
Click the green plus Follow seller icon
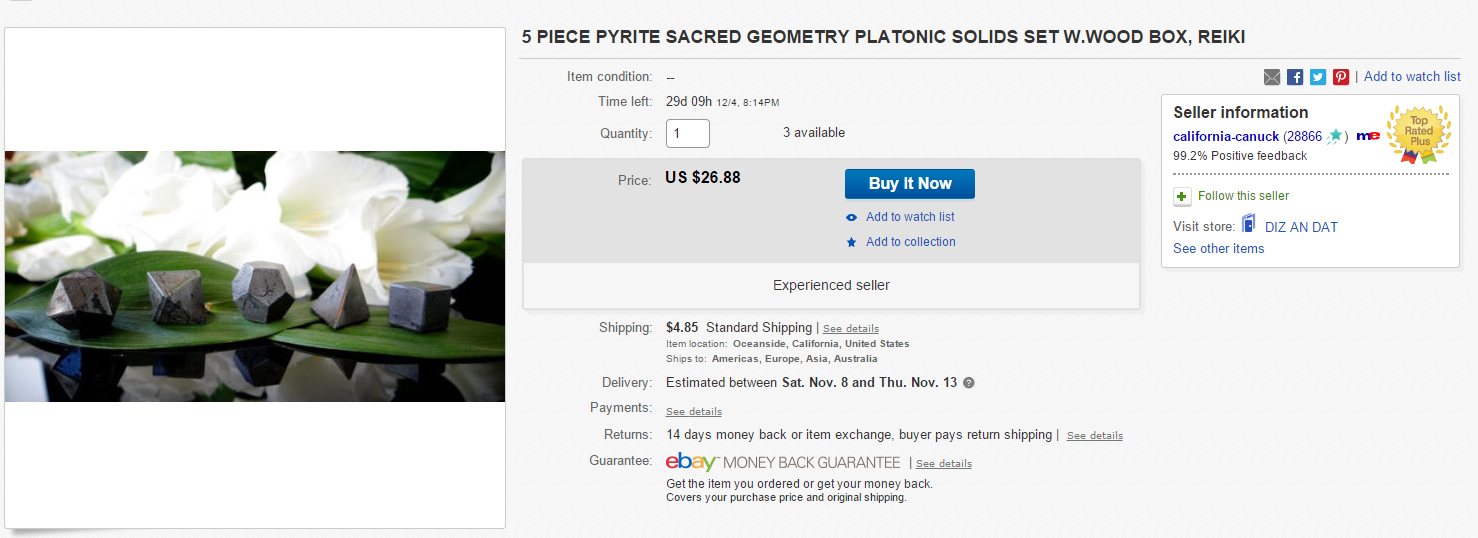pyautogui.click(x=1182, y=196)
